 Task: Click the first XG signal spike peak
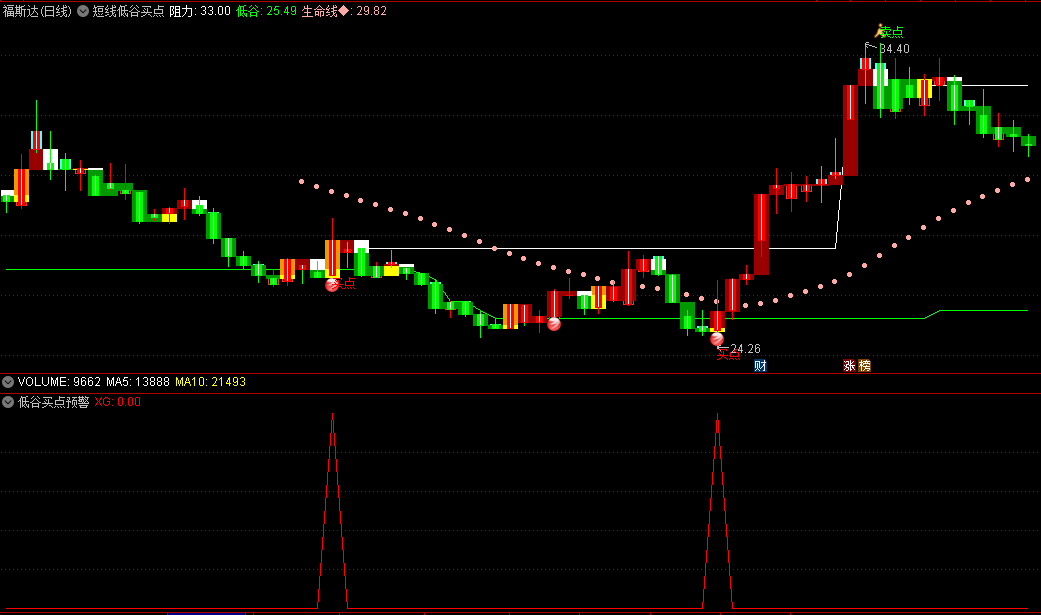click(x=333, y=415)
